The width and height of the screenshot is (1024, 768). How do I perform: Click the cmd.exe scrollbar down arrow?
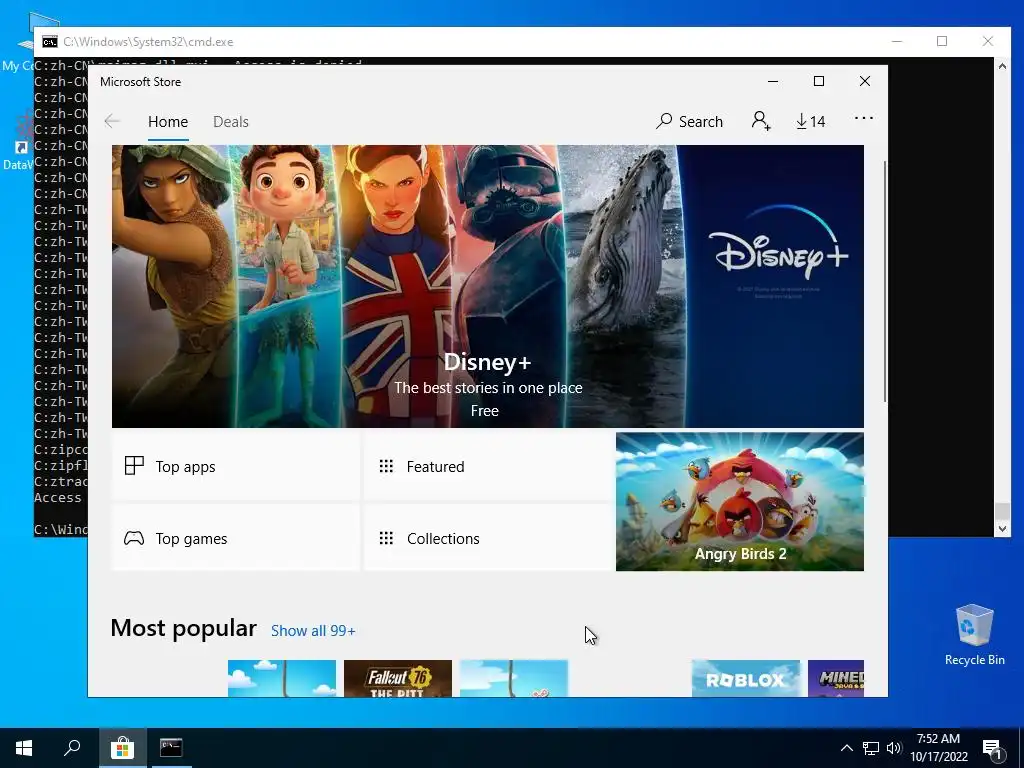click(x=1002, y=529)
